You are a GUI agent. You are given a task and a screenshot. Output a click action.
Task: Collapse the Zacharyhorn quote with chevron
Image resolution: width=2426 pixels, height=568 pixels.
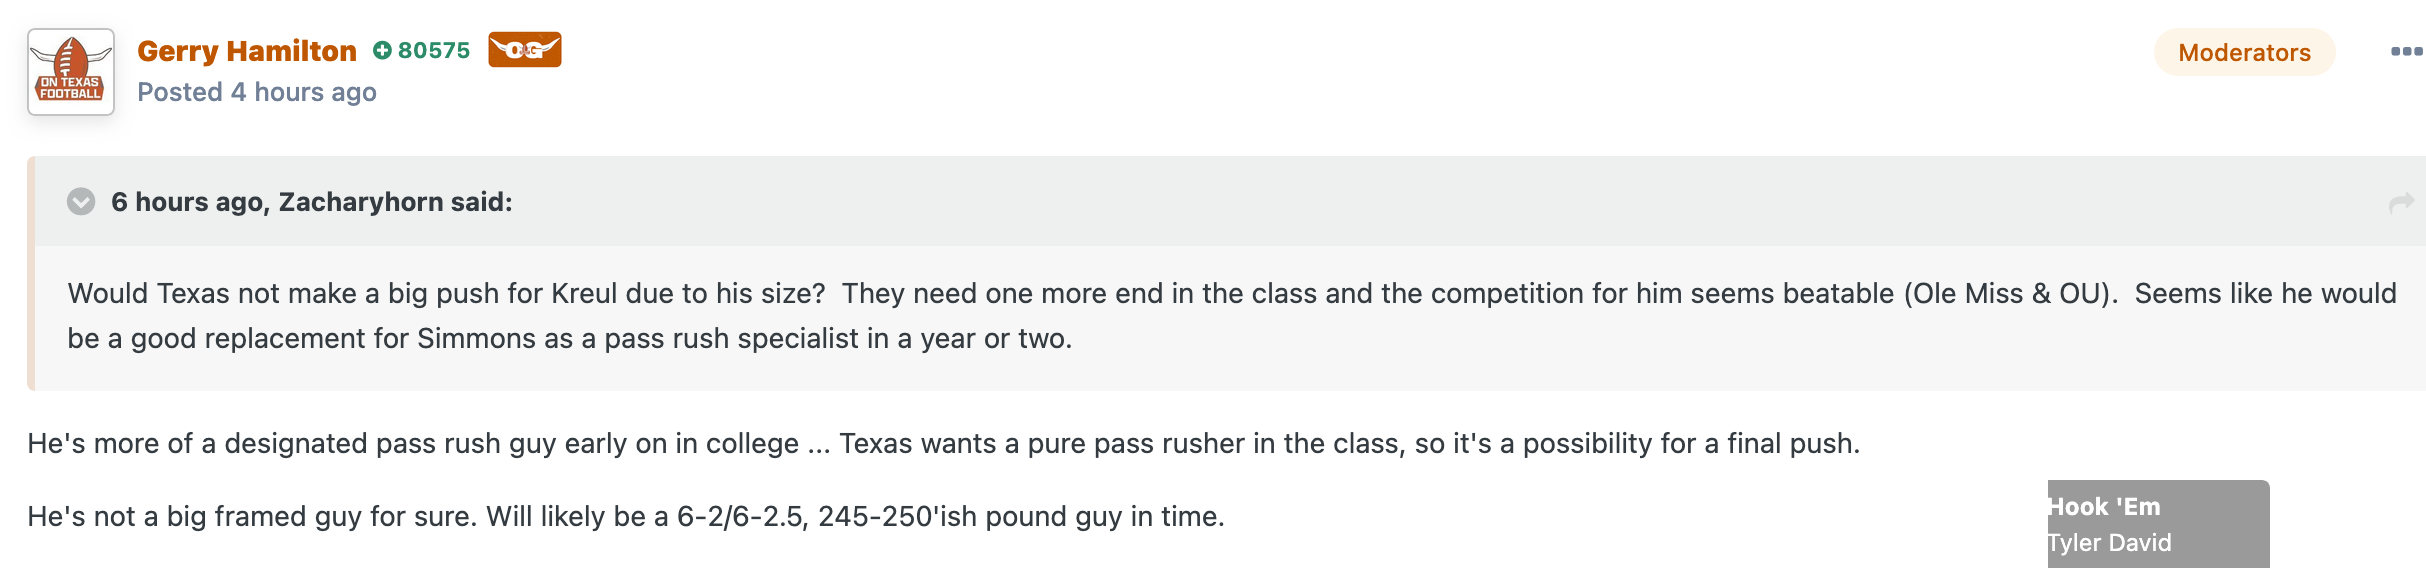(81, 202)
